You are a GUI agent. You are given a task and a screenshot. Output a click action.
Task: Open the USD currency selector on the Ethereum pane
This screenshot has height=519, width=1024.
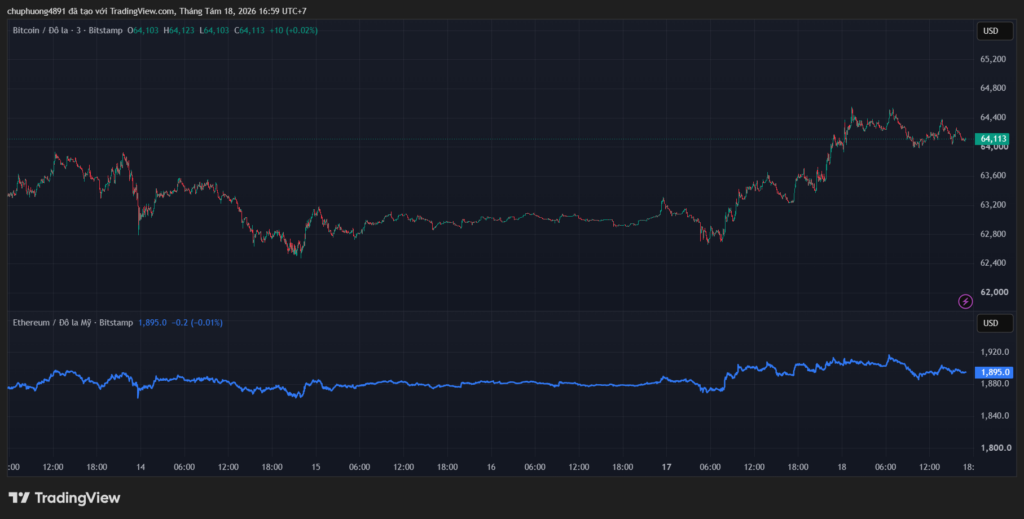(x=994, y=323)
